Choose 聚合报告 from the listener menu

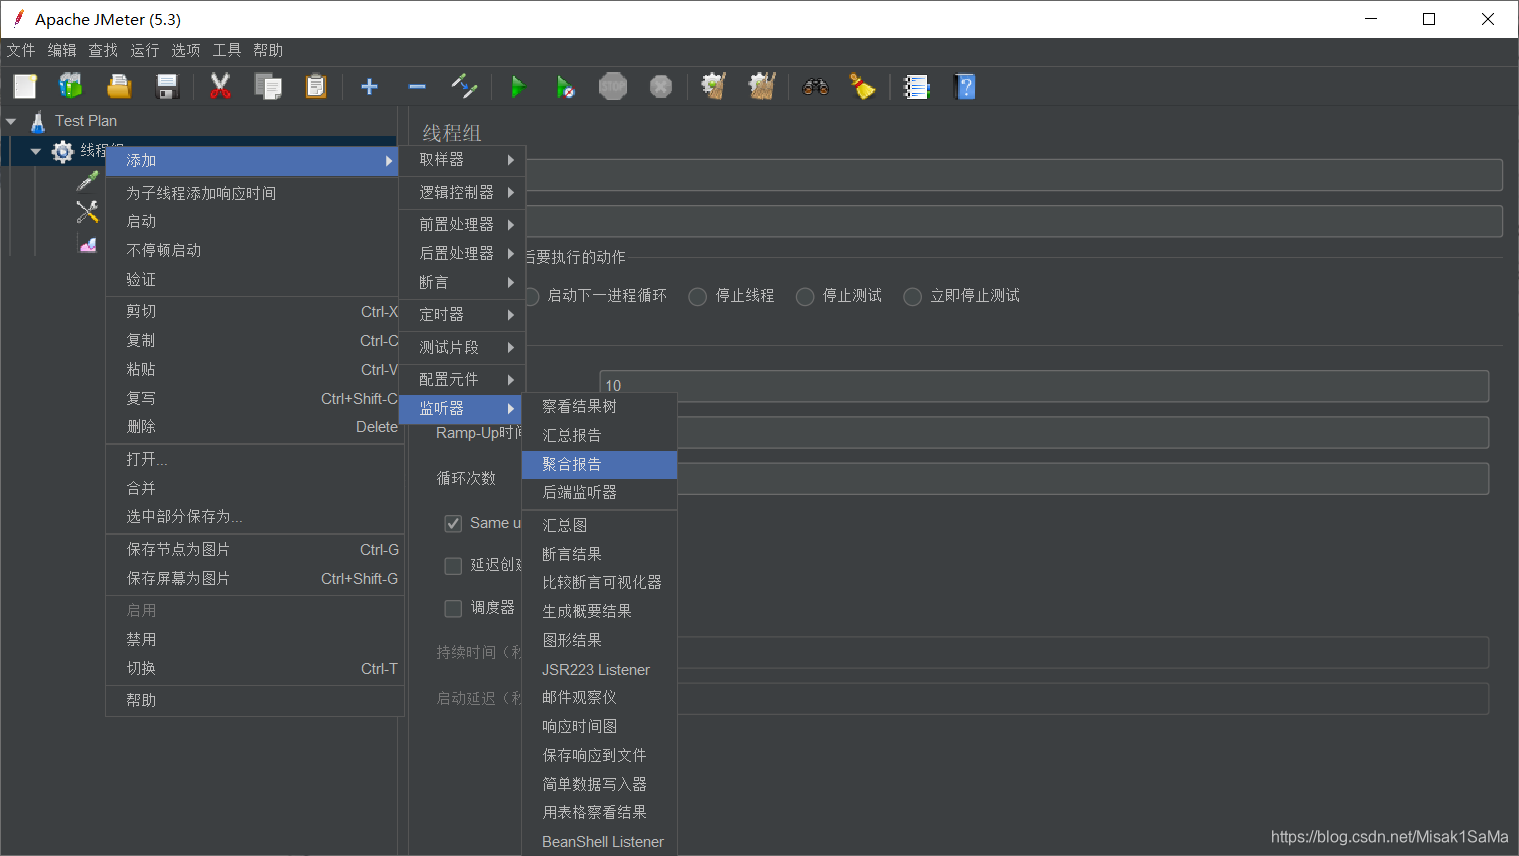[571, 464]
